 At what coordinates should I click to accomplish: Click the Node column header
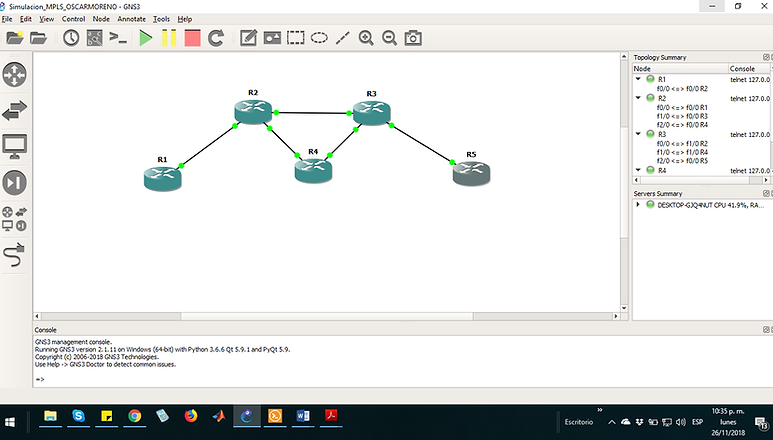pos(680,68)
